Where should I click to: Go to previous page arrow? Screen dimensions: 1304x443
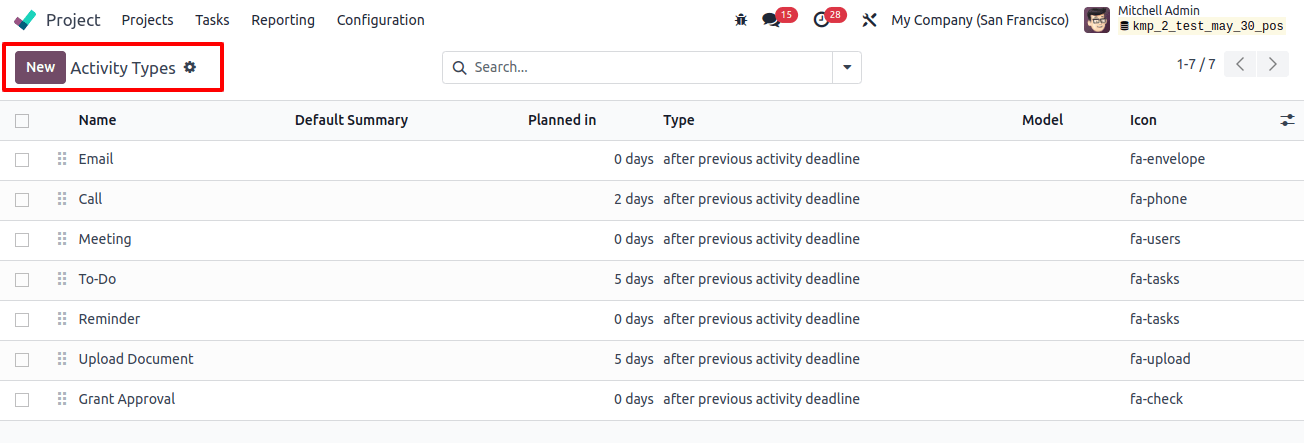(x=1240, y=64)
